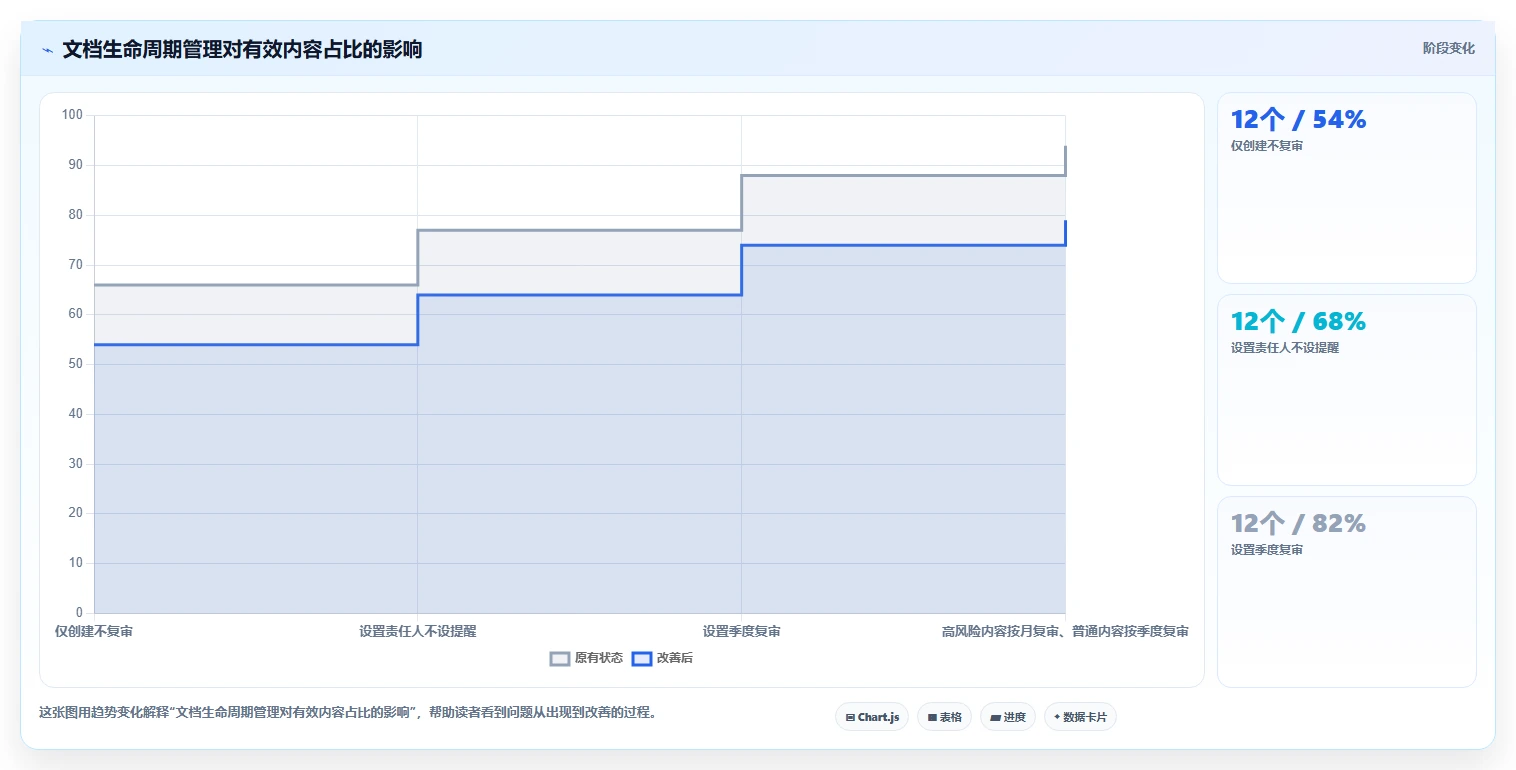Open the 12个 / 54% data card

click(1346, 188)
